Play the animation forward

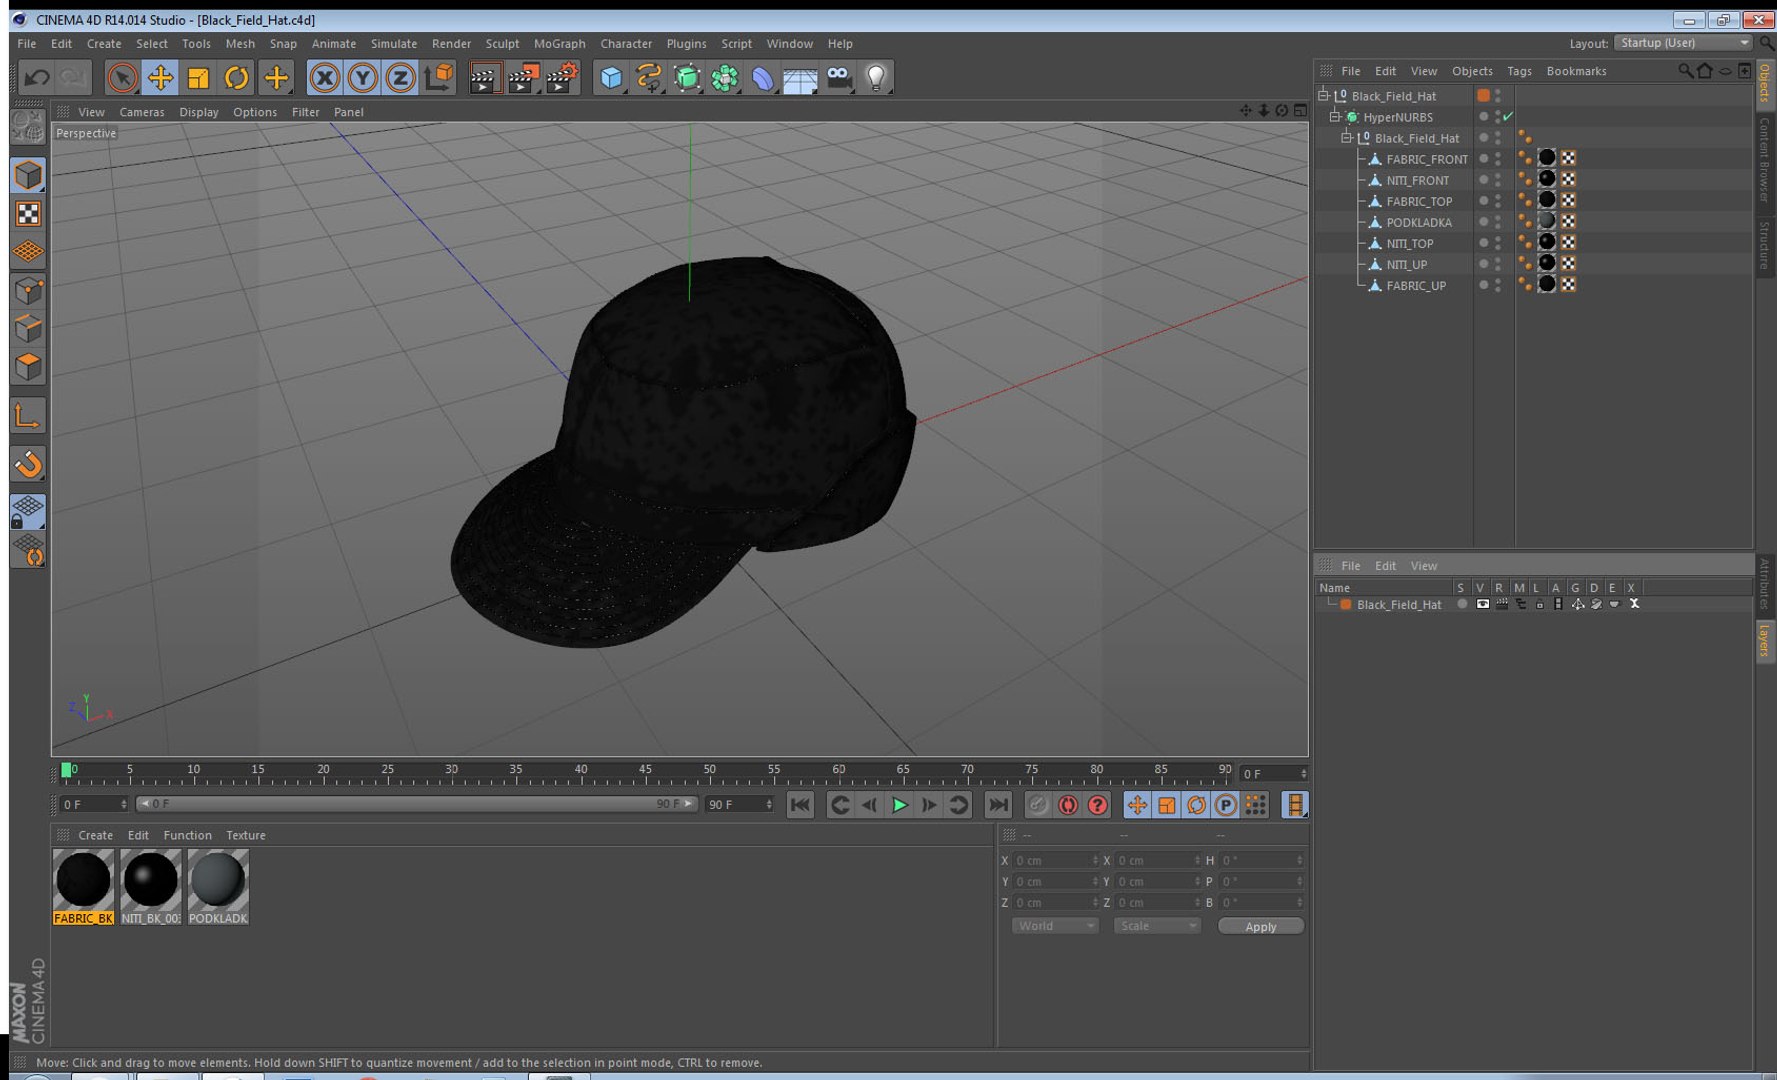coord(899,805)
